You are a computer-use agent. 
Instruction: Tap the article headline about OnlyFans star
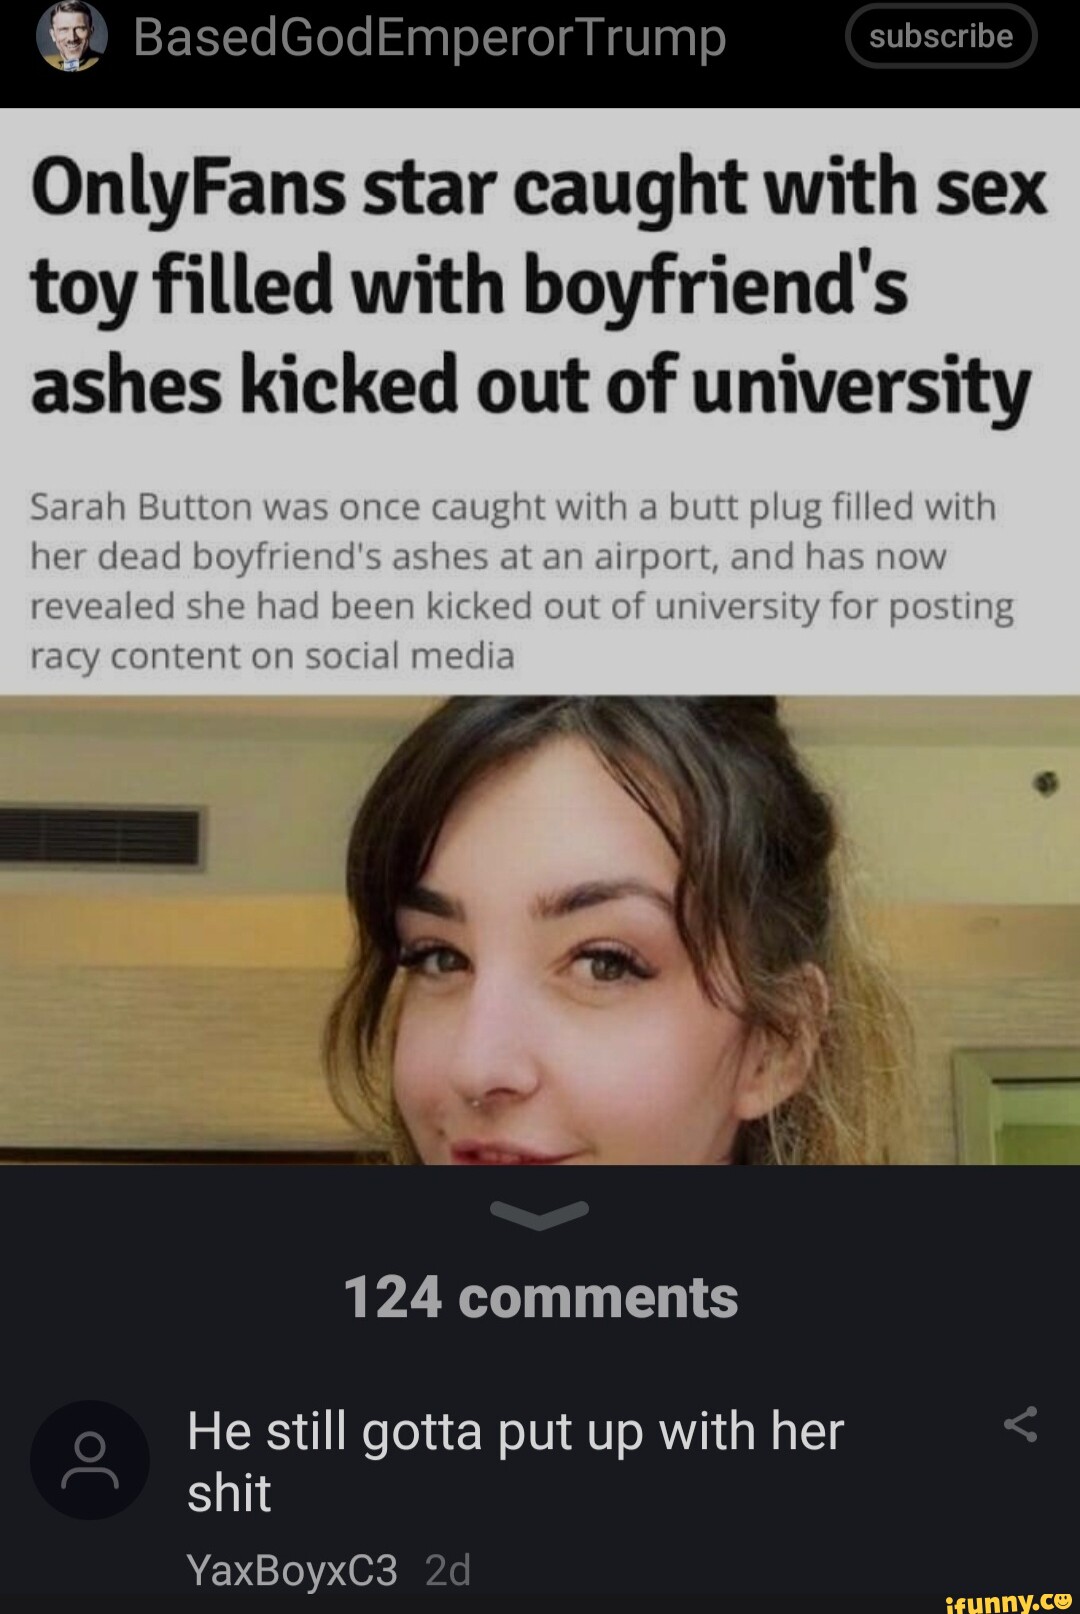pyautogui.click(x=538, y=288)
